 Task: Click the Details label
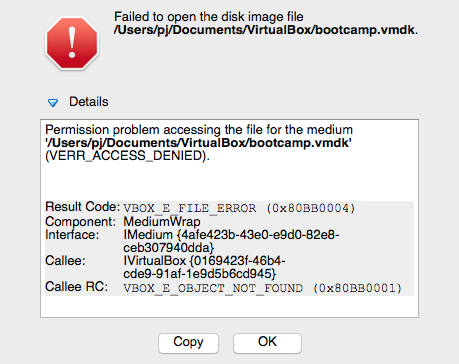point(89,102)
